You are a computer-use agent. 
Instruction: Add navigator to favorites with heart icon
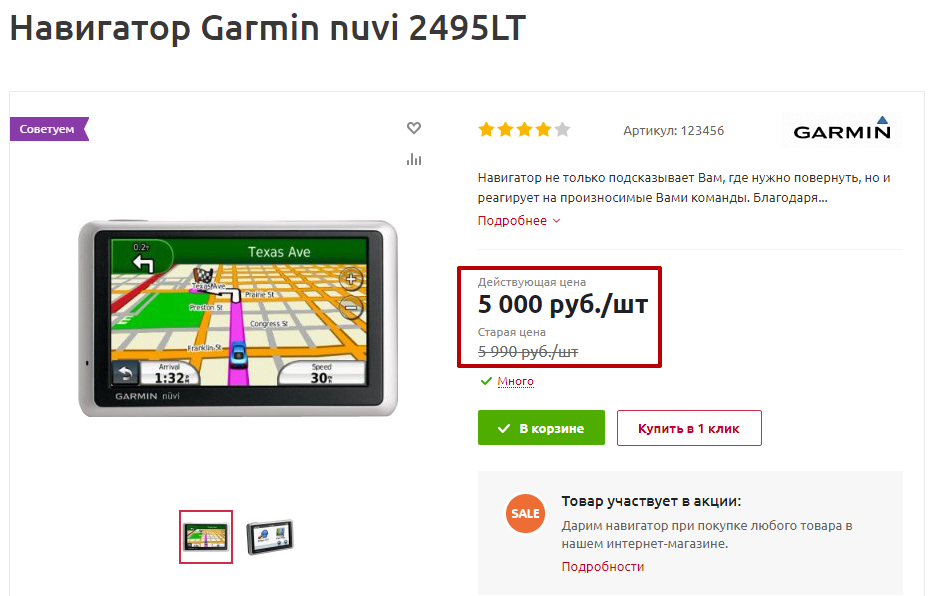[414, 128]
